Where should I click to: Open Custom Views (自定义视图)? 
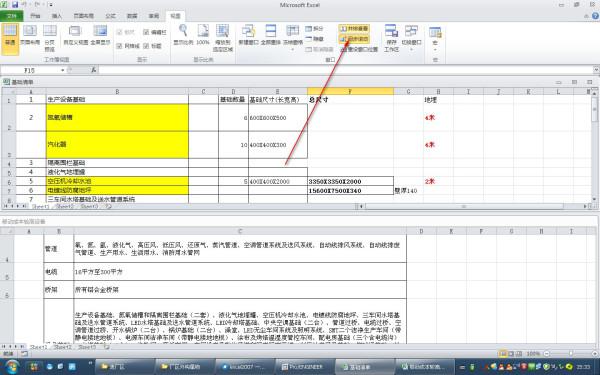[75, 35]
